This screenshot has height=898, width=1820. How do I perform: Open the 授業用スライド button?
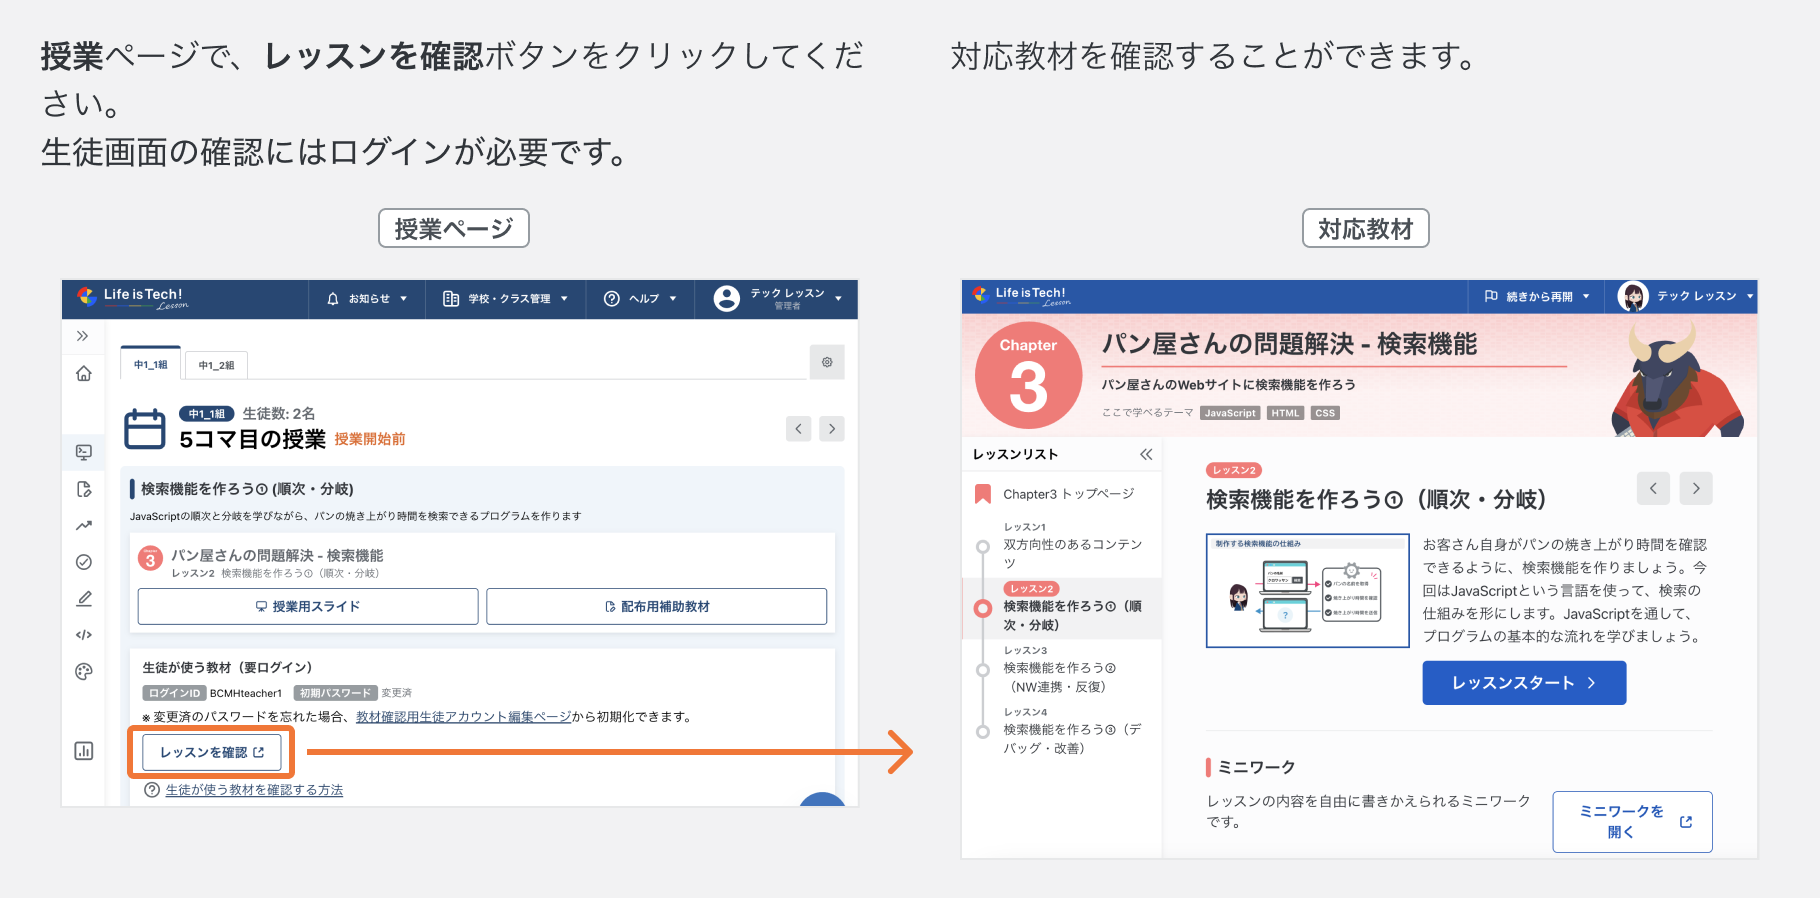(308, 607)
